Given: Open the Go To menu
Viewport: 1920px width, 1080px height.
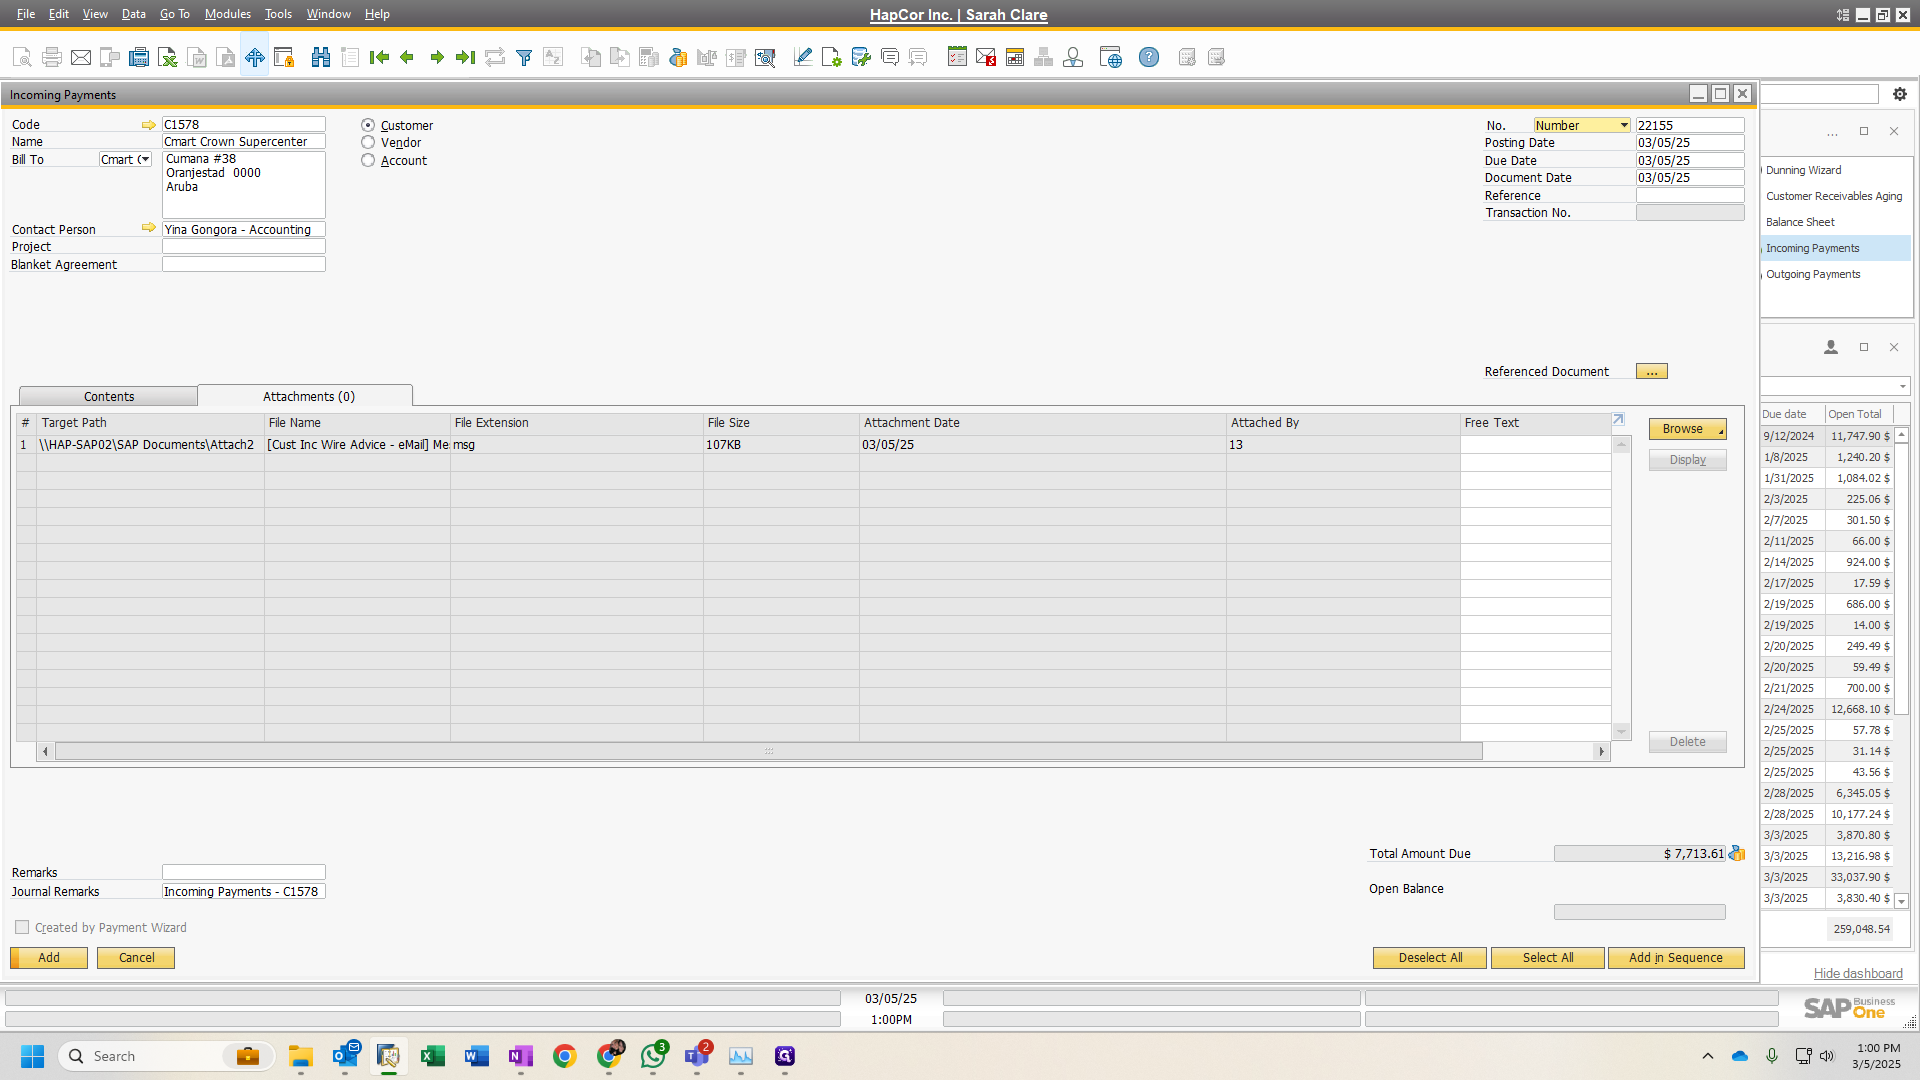Looking at the screenshot, I should [174, 14].
